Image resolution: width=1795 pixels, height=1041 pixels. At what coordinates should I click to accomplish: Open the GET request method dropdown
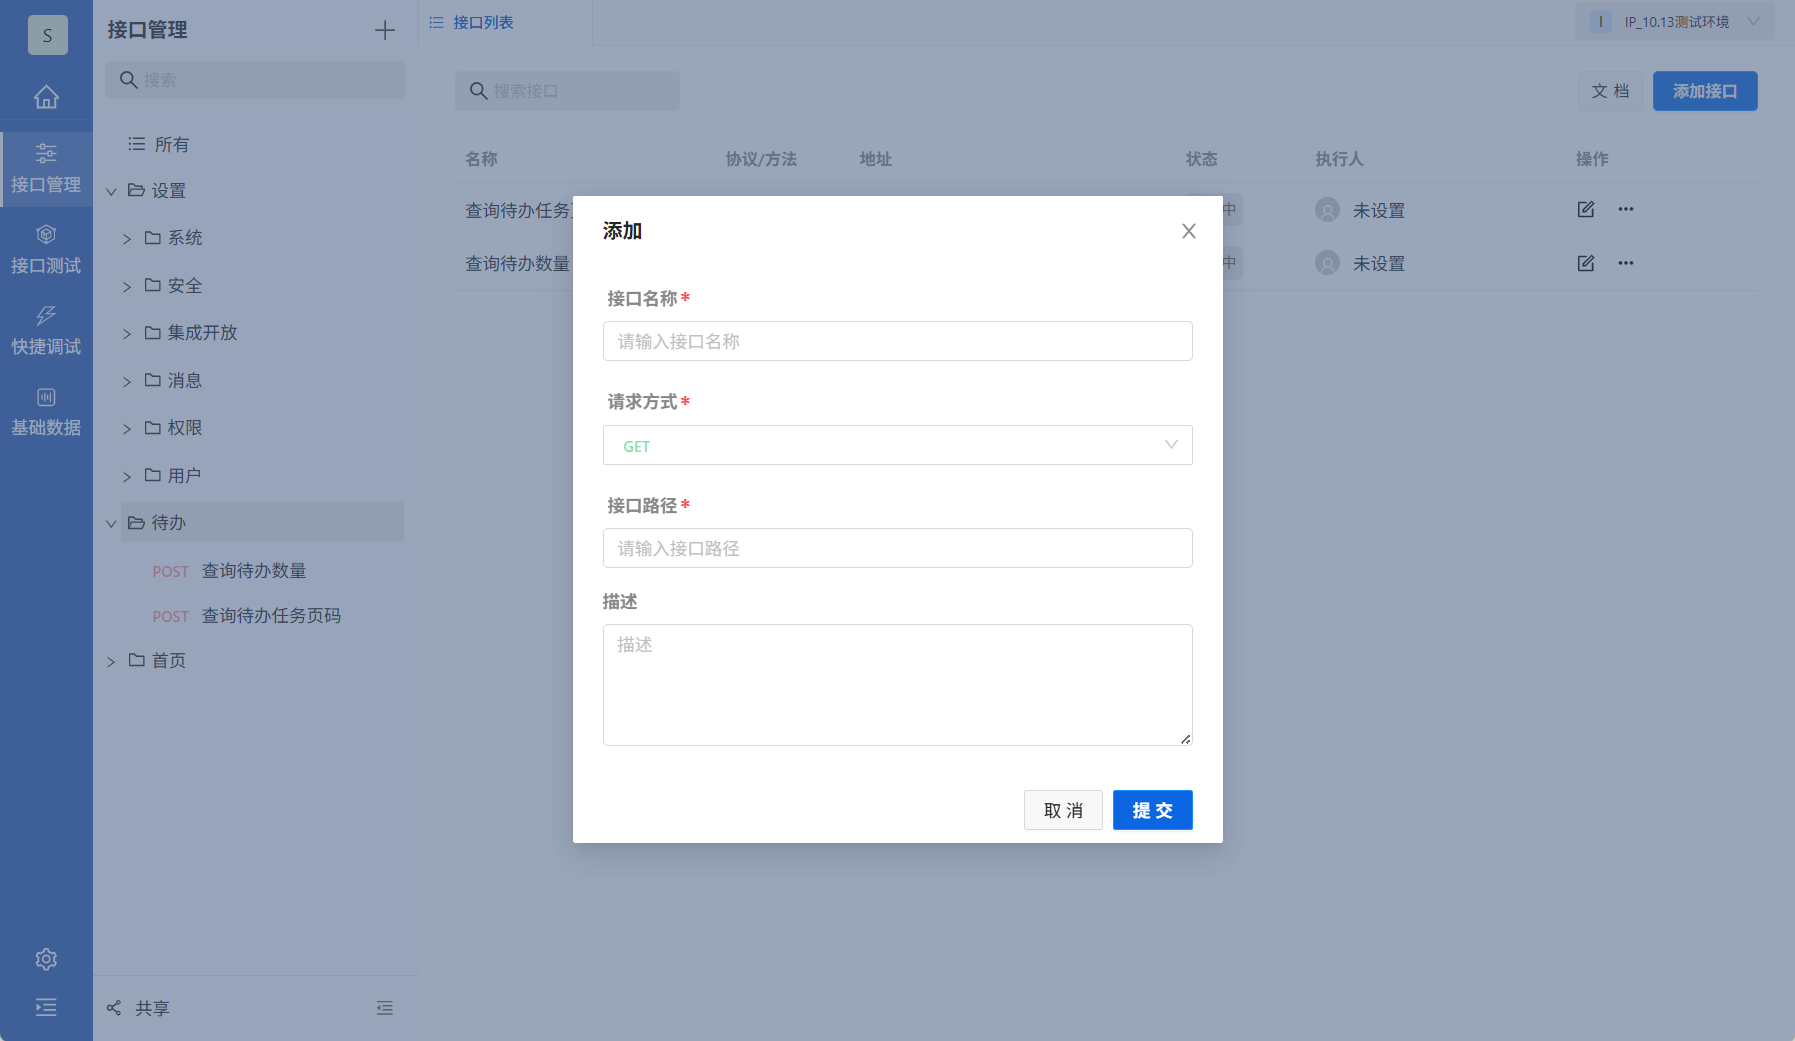click(897, 445)
